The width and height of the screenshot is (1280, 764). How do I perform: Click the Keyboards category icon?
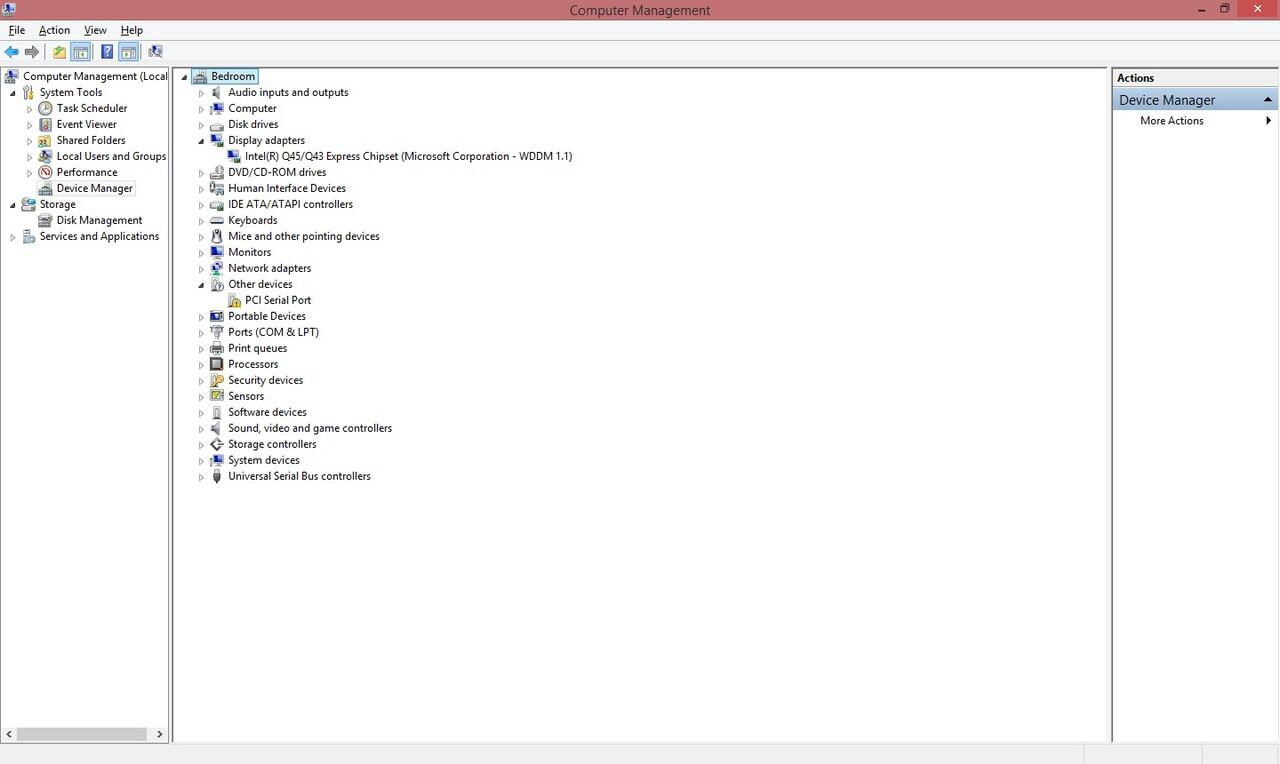(217, 220)
